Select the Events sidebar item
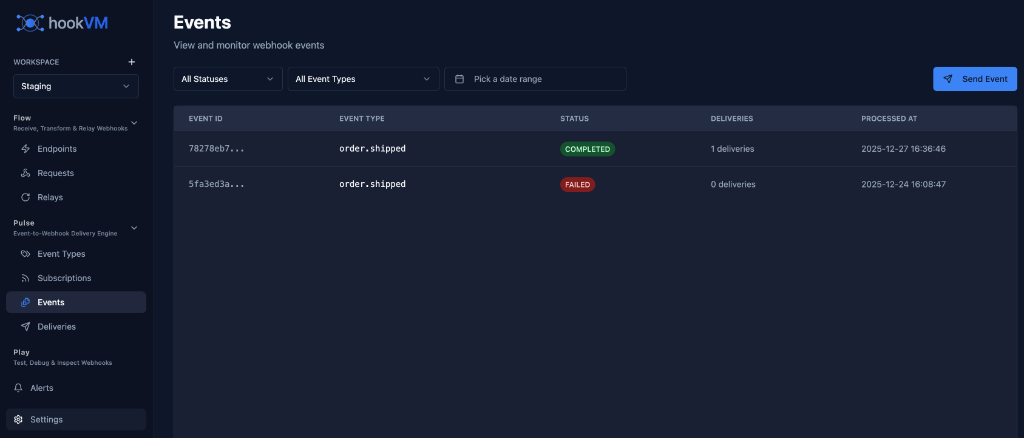The image size is (1024, 438). [51, 302]
